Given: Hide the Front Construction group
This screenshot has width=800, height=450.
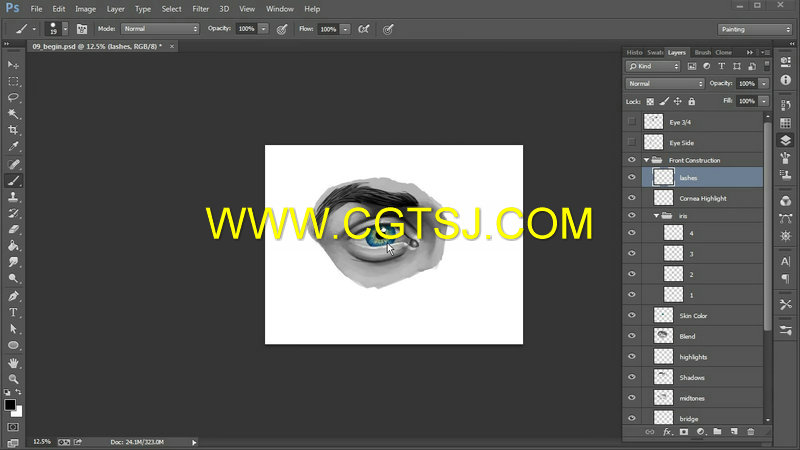Looking at the screenshot, I should point(632,160).
